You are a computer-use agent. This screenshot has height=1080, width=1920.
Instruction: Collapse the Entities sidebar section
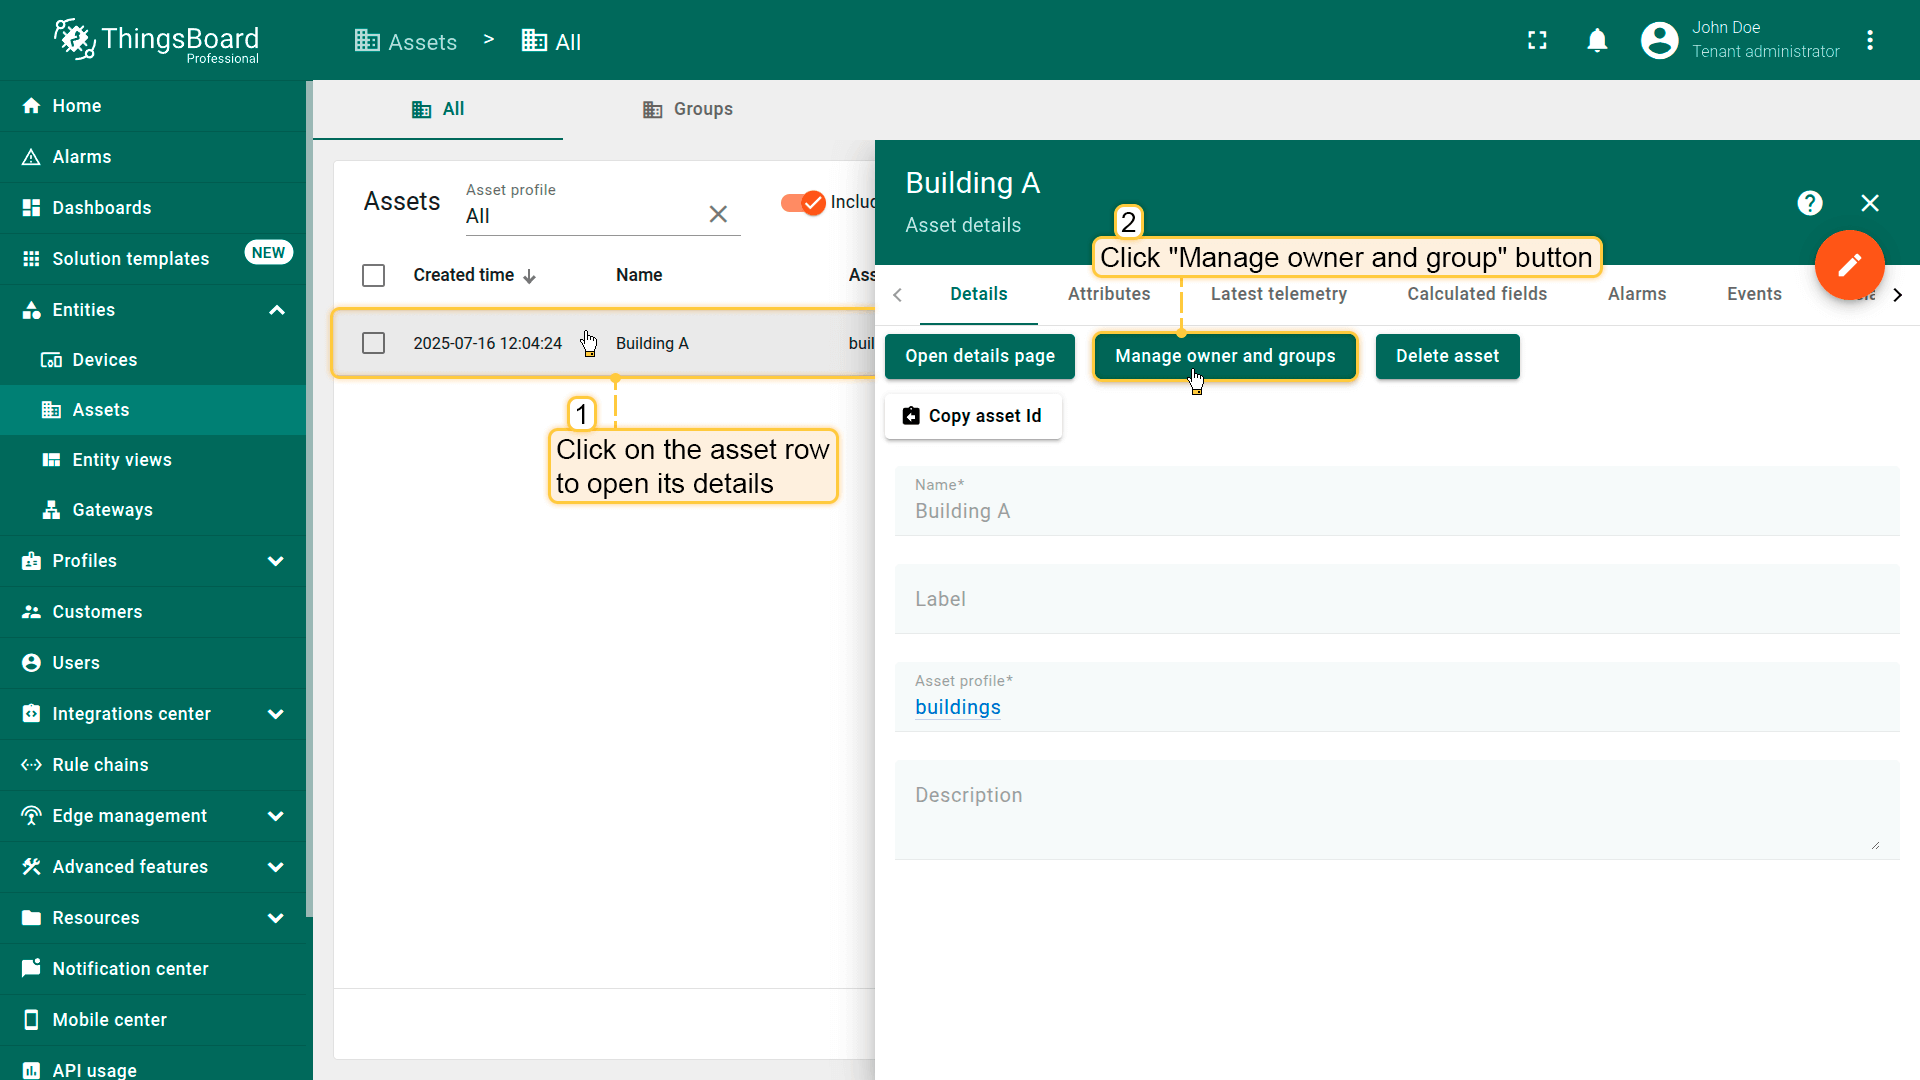point(276,310)
